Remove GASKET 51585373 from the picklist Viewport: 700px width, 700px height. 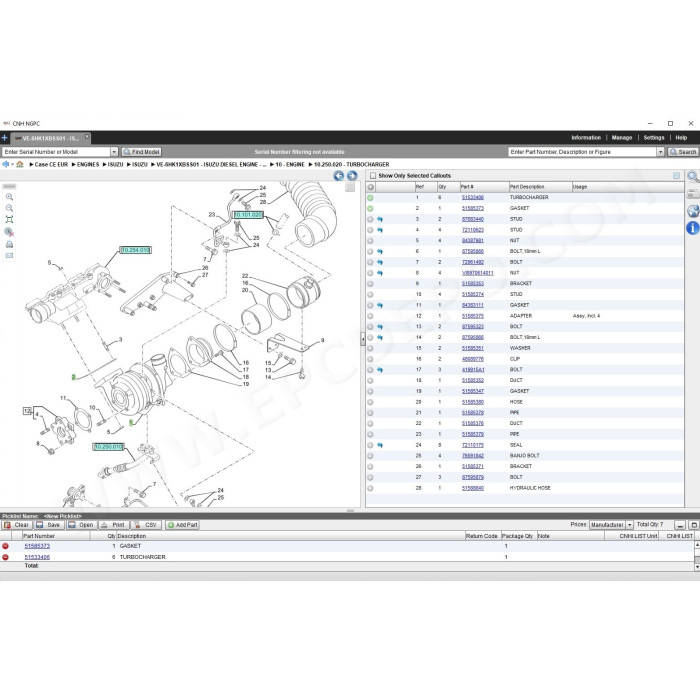5,546
